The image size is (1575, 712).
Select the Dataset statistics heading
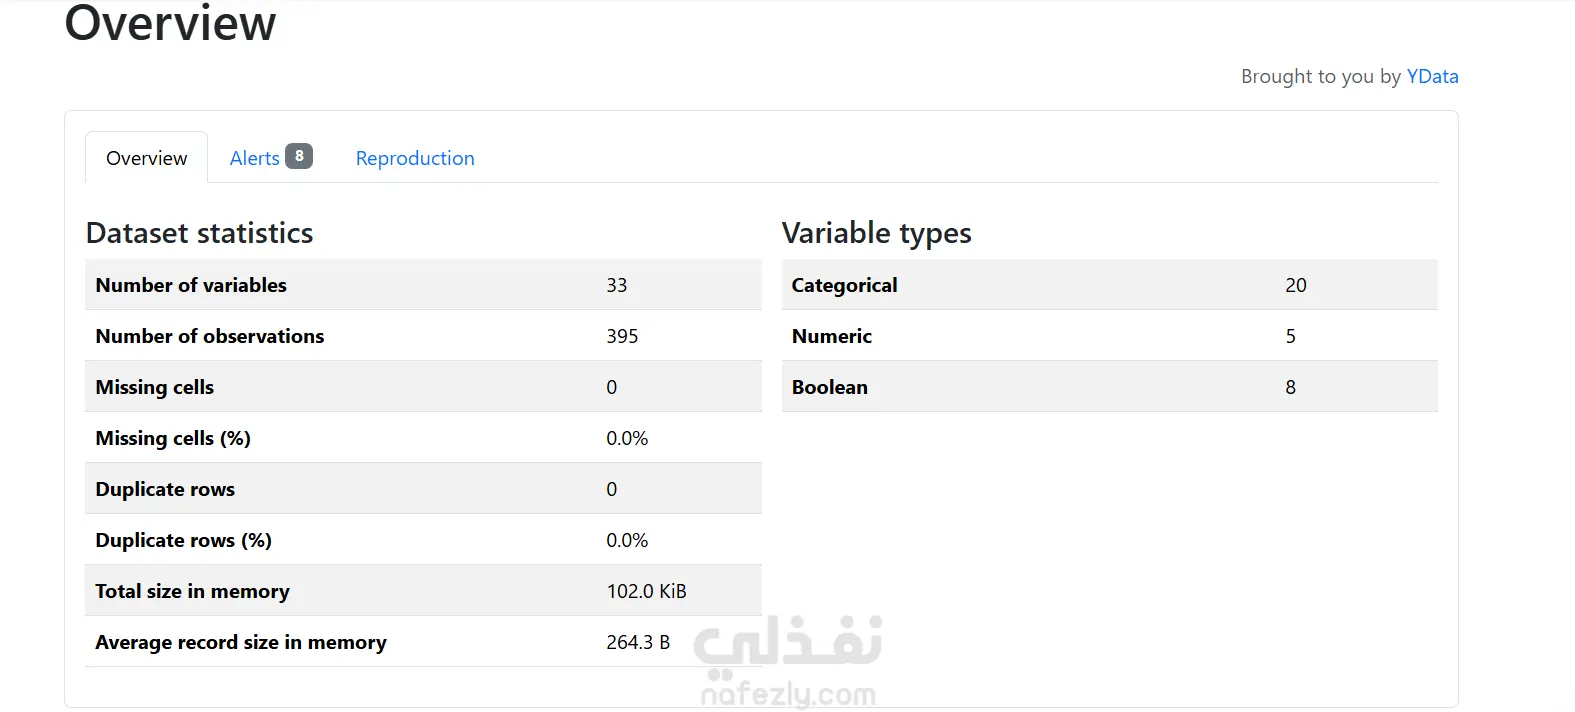coord(199,233)
